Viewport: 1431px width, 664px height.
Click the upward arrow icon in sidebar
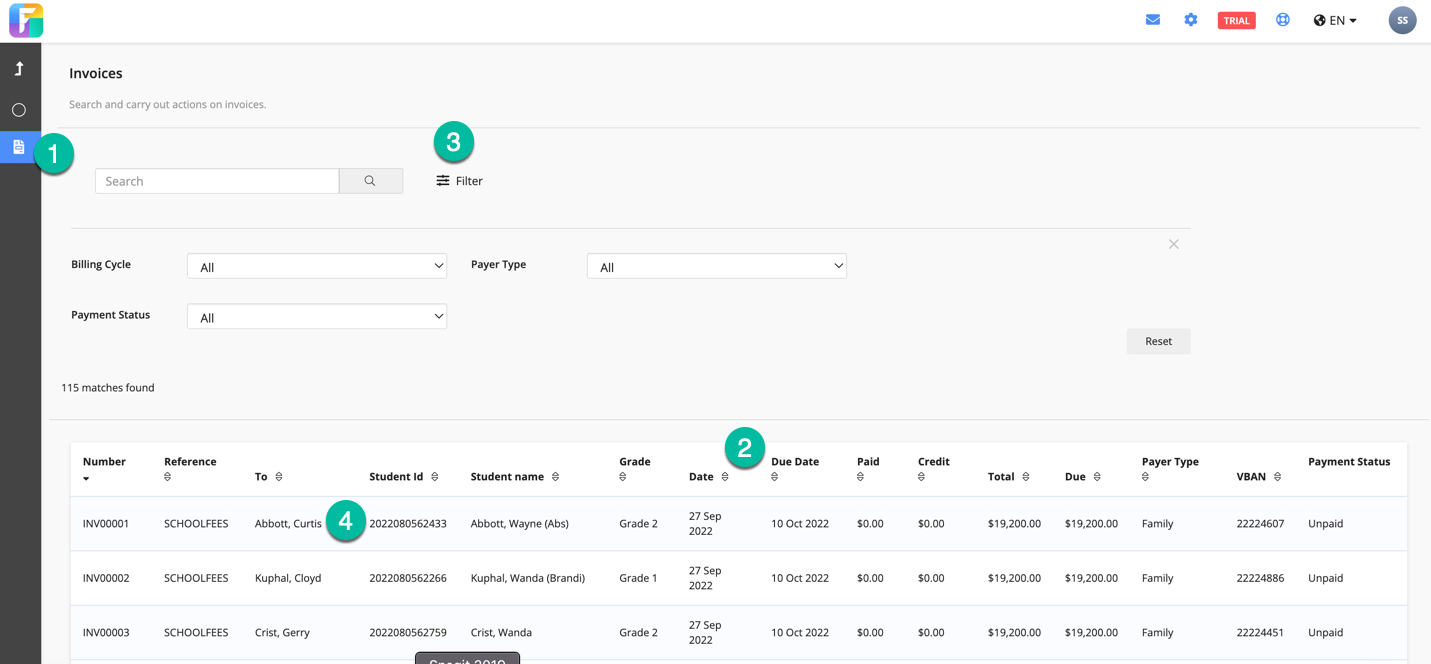19,69
